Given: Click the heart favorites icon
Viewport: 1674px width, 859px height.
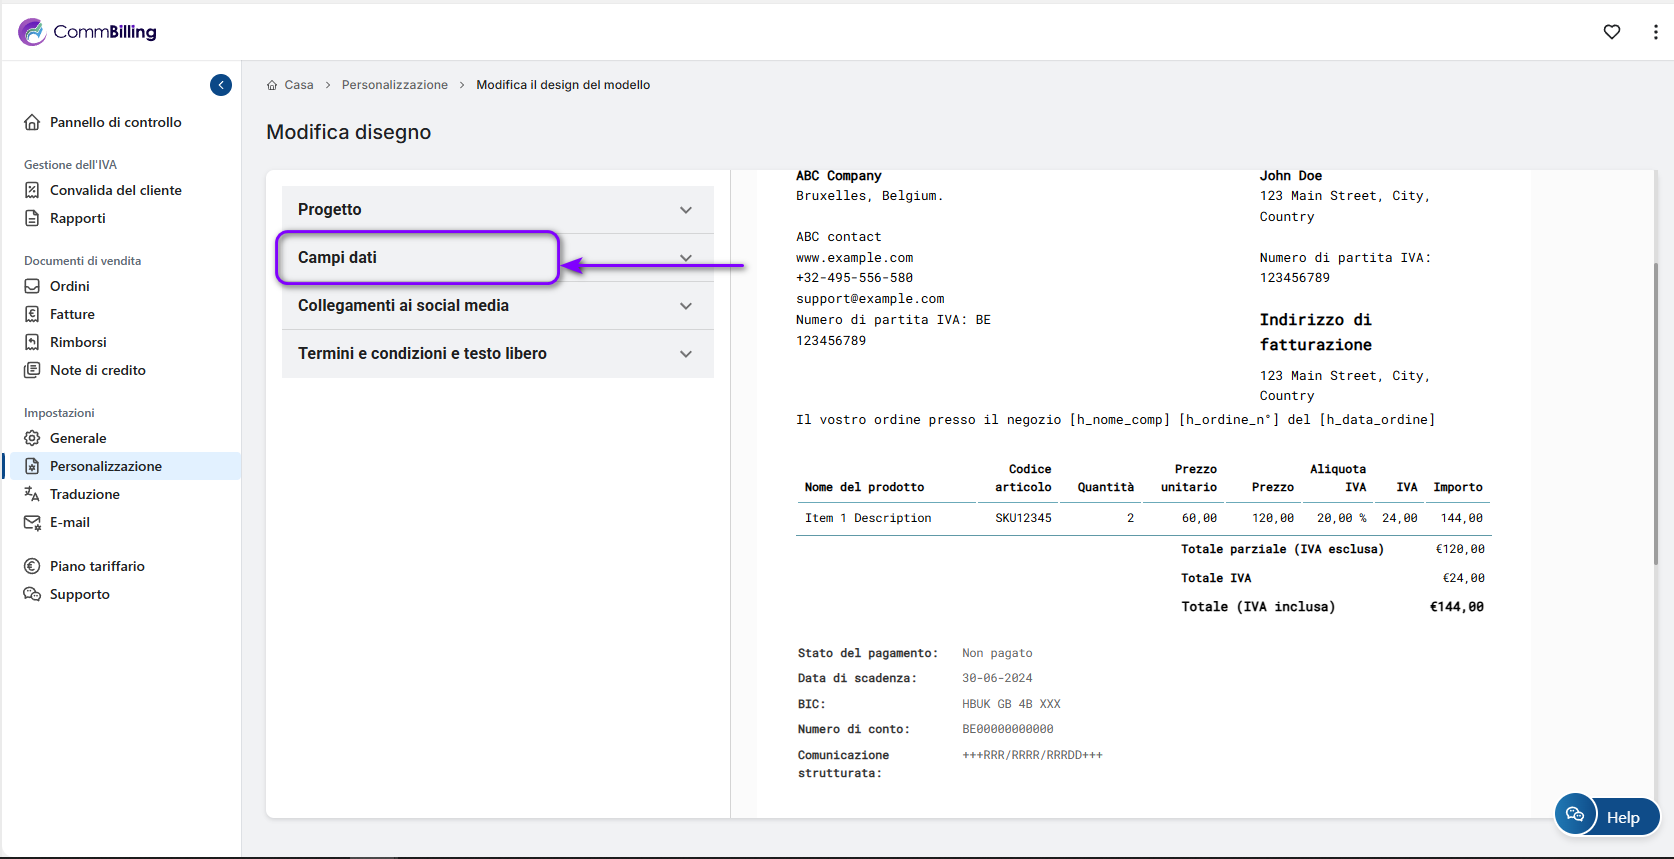Looking at the screenshot, I should click(1612, 32).
